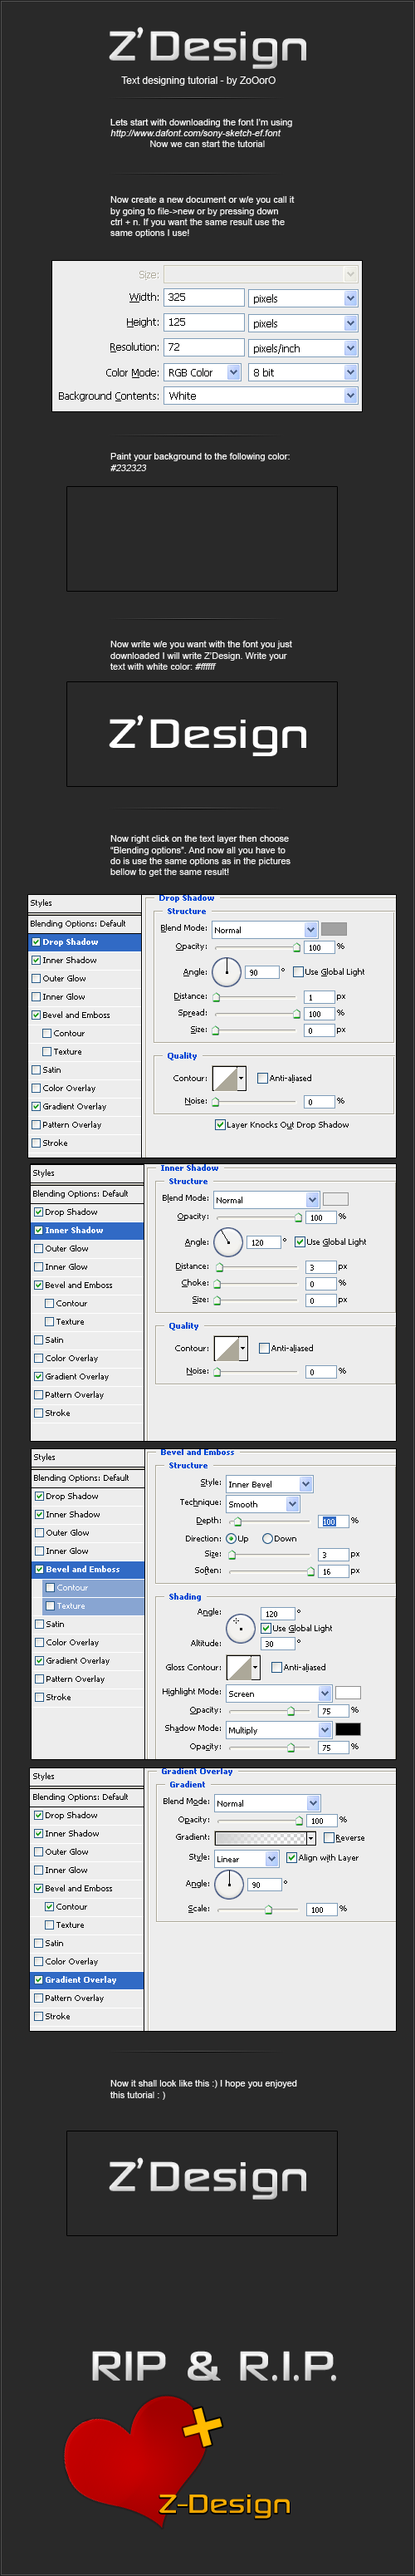Image resolution: width=415 pixels, height=2576 pixels.
Task: Select the light-blue highlighted Contour sub-row
Action: coord(94,1587)
